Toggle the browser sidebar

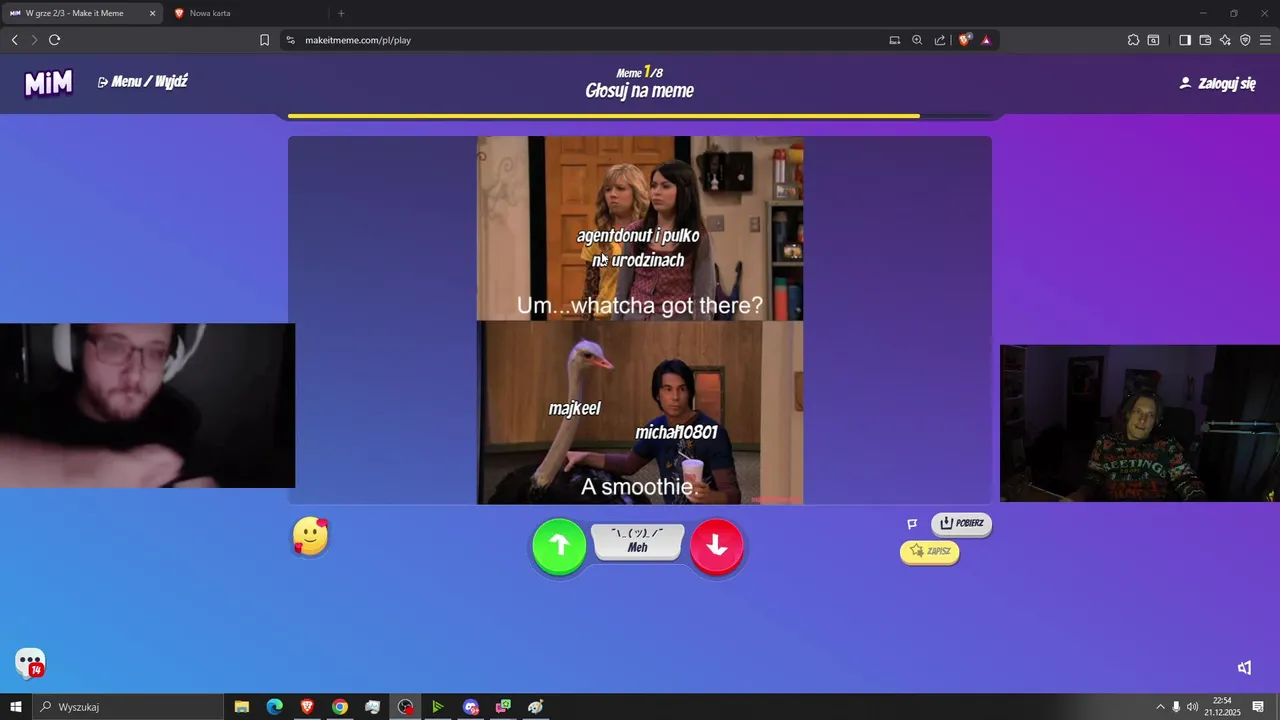point(1185,40)
